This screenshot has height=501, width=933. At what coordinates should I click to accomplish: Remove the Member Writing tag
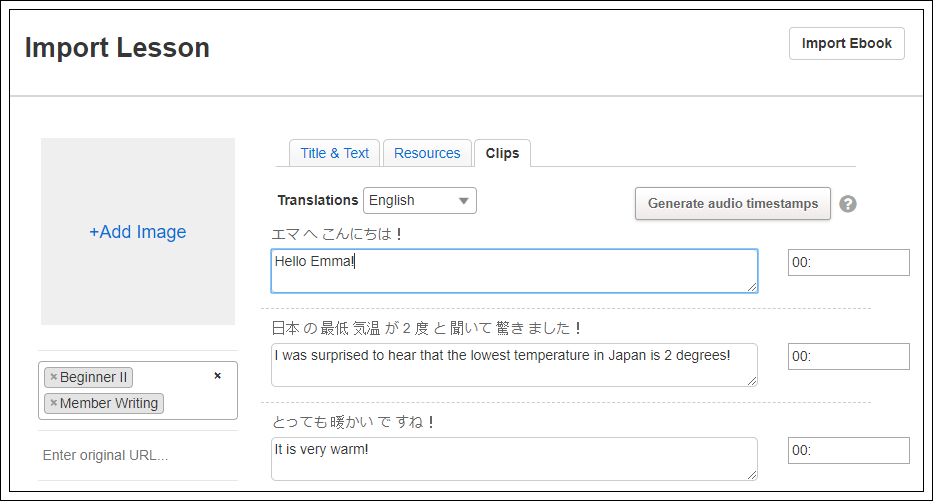point(54,404)
